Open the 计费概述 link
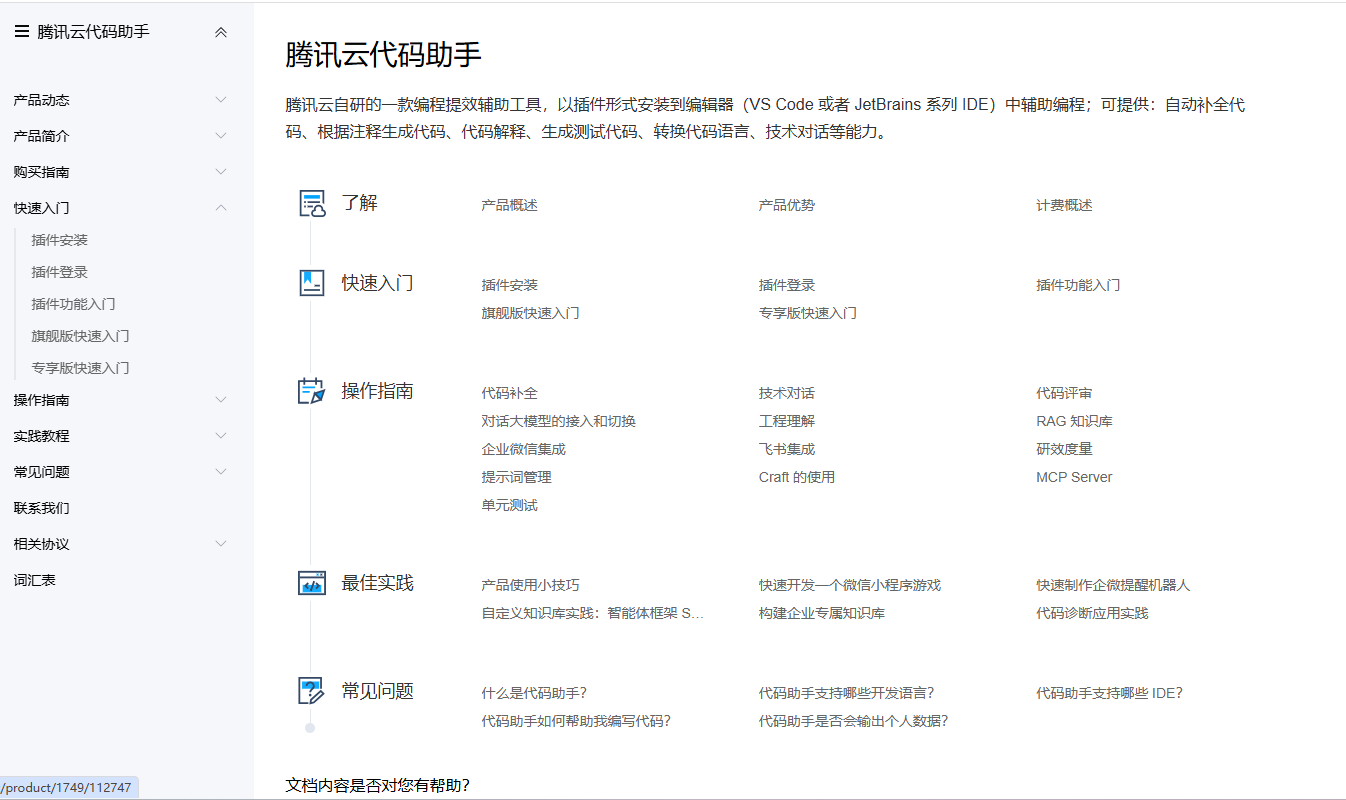 (1064, 205)
